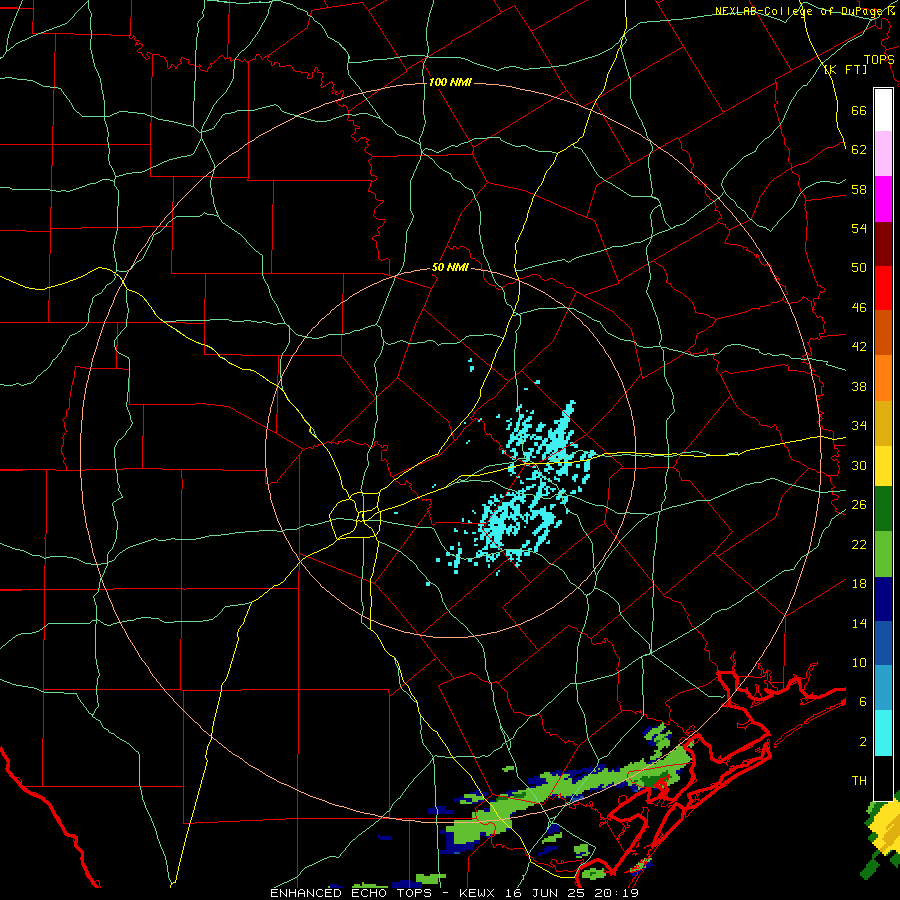Click the TH legend scale label
This screenshot has height=900, width=900.
(x=859, y=781)
